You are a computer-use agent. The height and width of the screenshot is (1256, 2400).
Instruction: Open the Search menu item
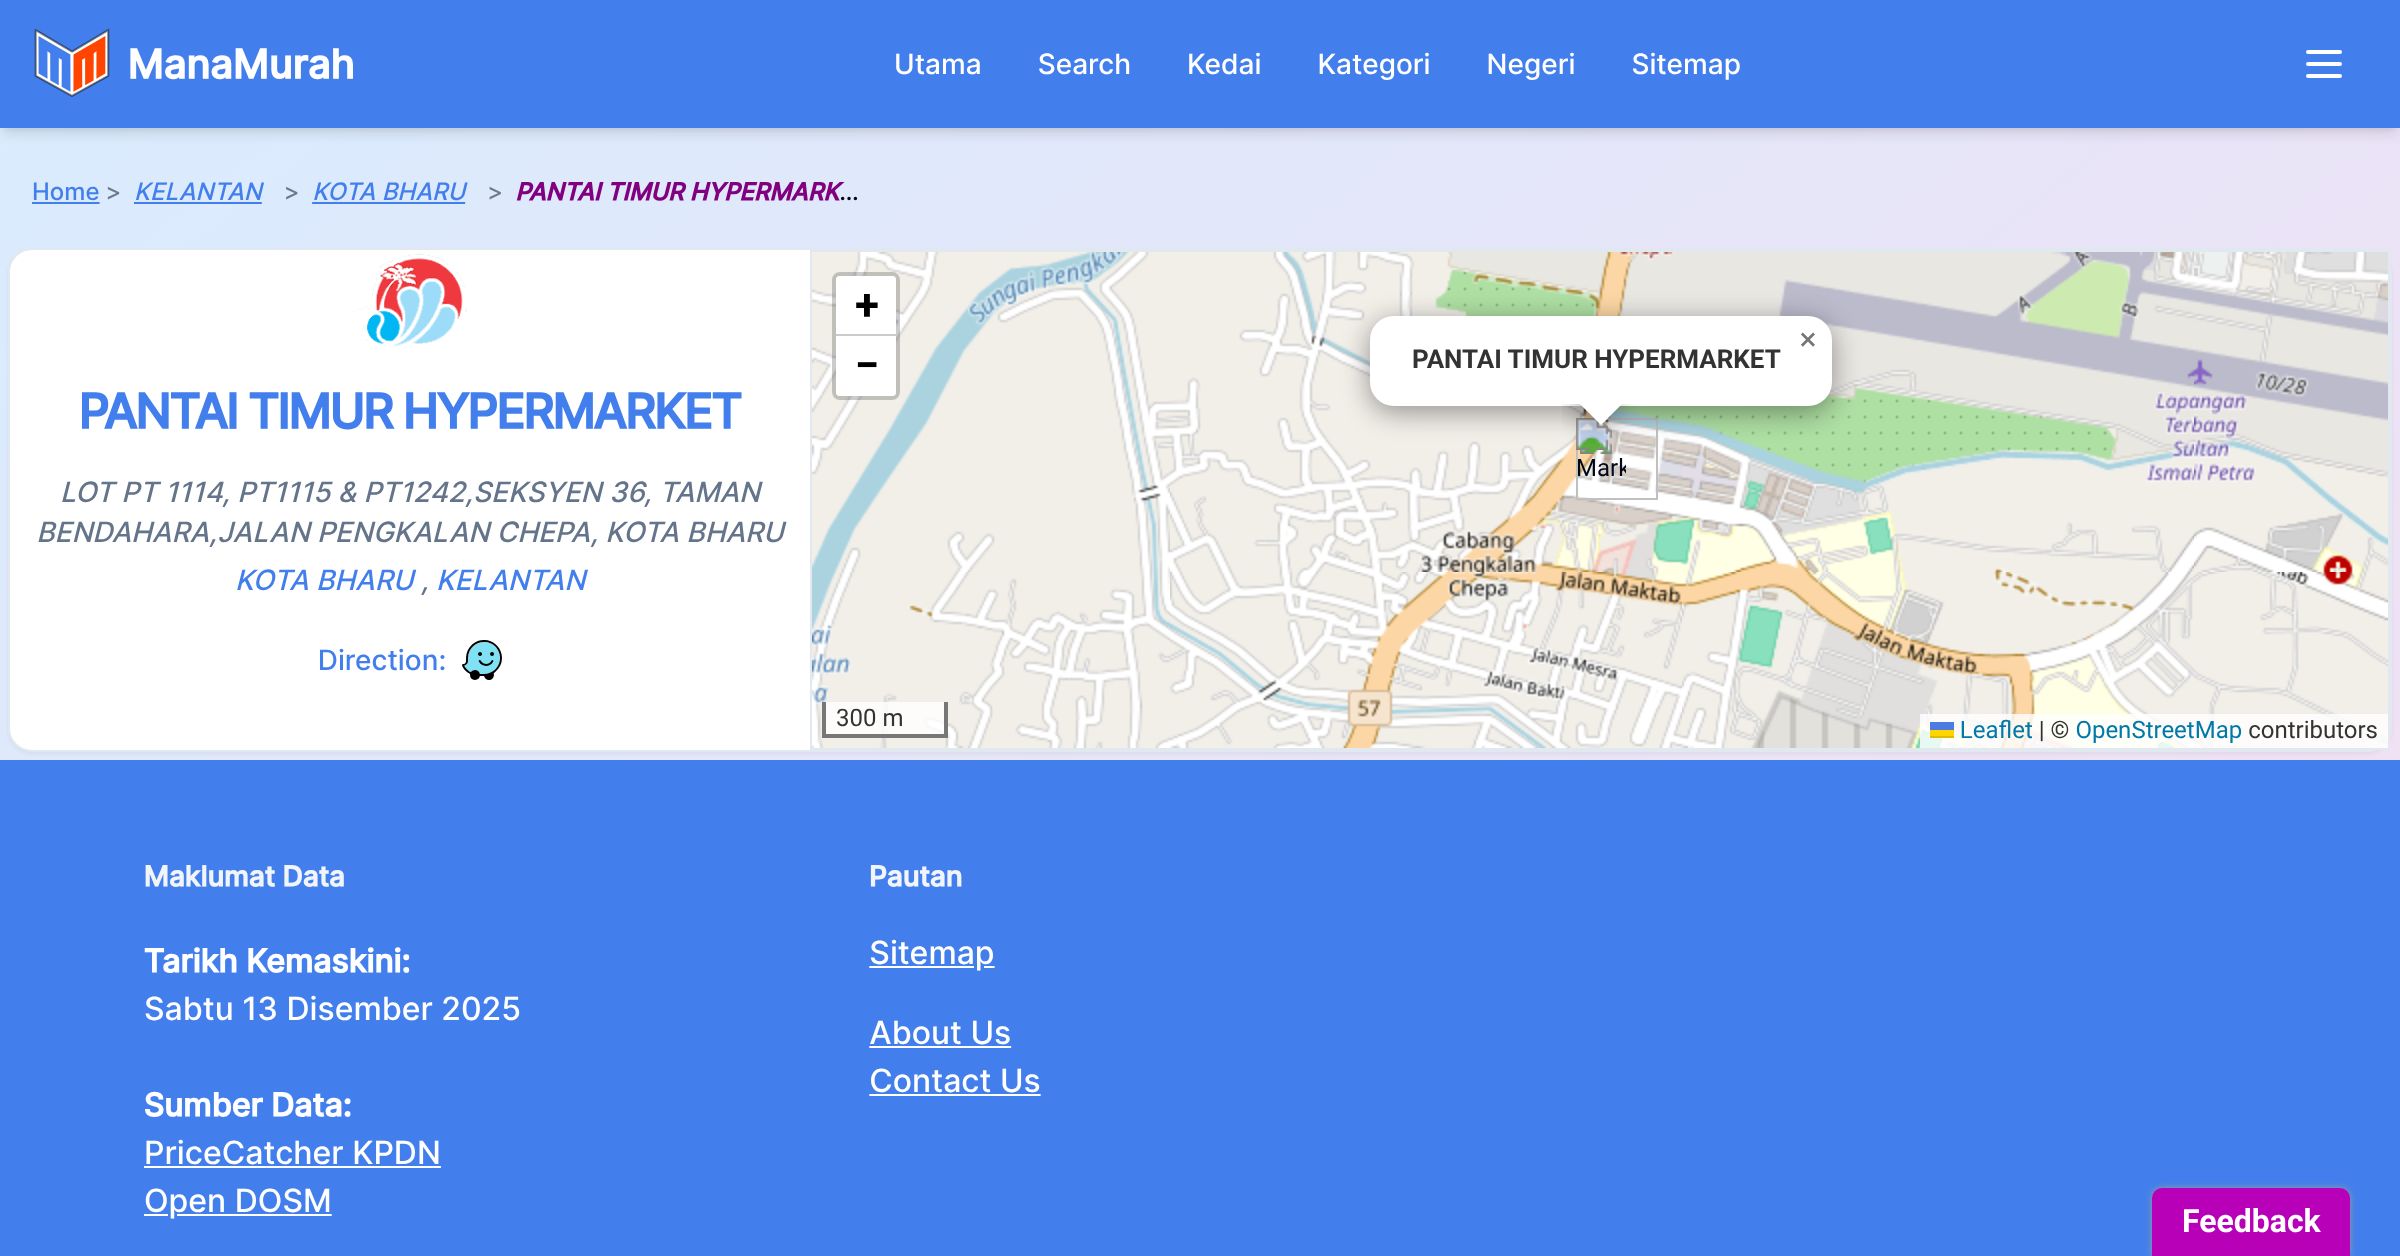pyautogui.click(x=1083, y=64)
